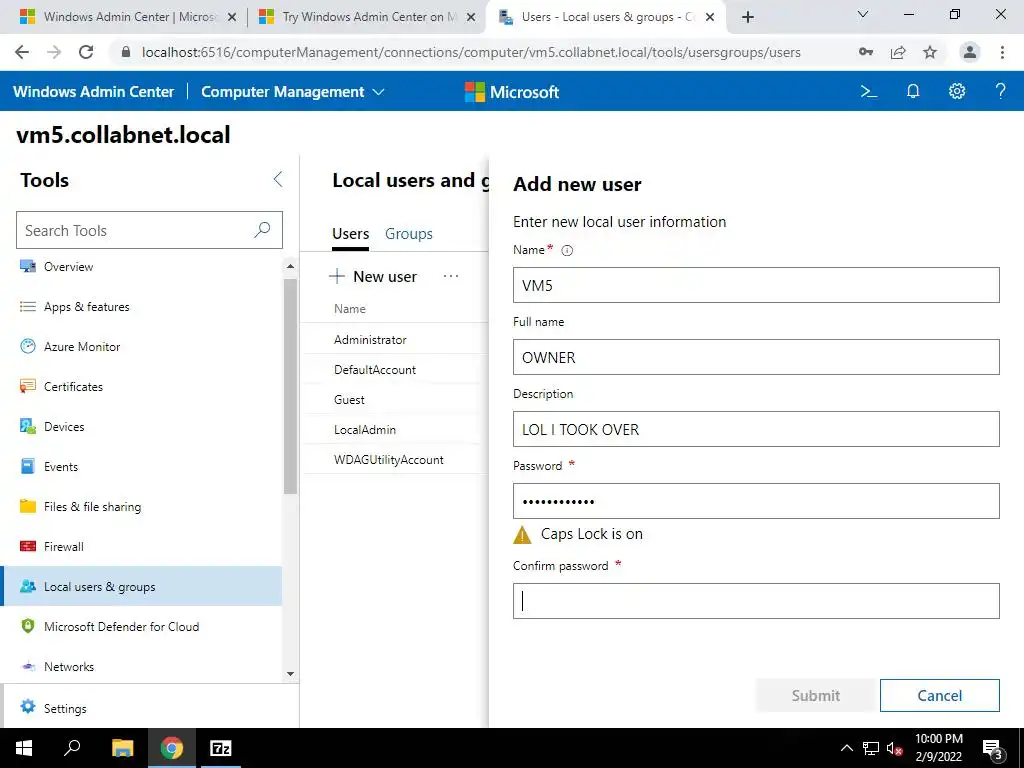The width and height of the screenshot is (1024, 768).
Task: Click the browser address bar URL
Action: [x=471, y=52]
